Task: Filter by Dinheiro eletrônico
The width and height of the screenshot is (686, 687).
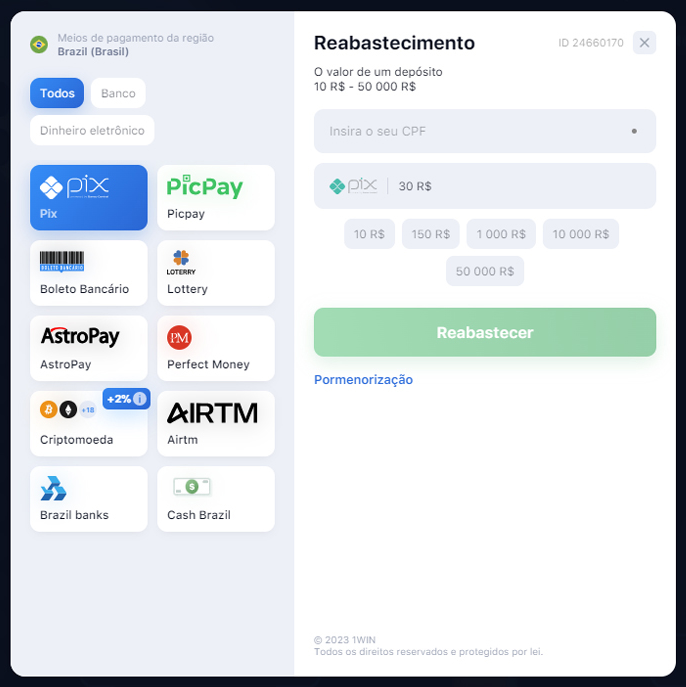Action: (92, 130)
